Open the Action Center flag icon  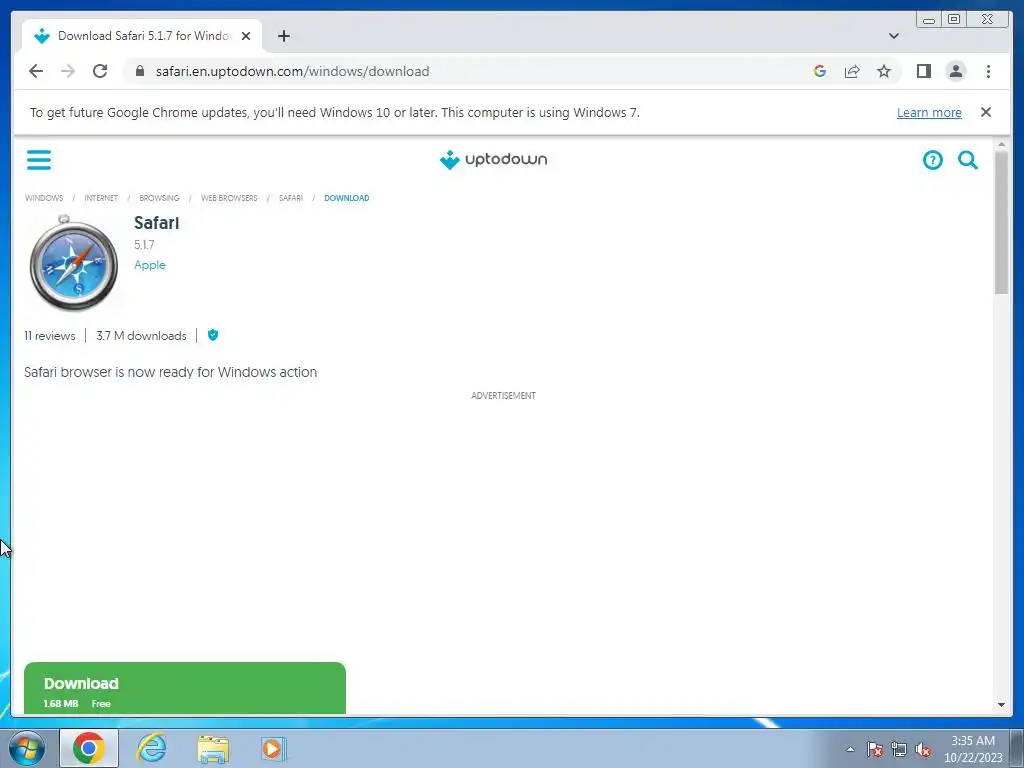pyautogui.click(x=875, y=749)
